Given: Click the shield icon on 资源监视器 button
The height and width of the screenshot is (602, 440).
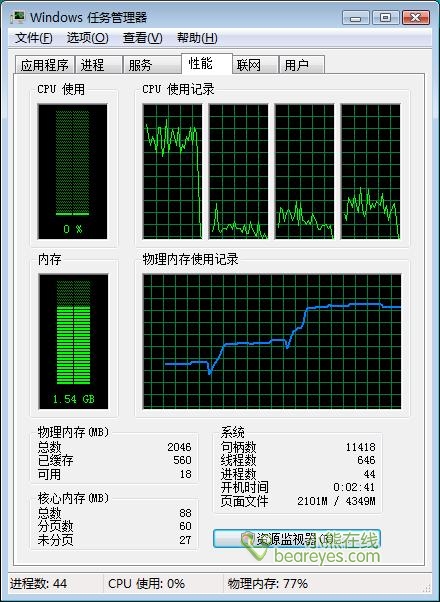Looking at the screenshot, I should coord(248,538).
